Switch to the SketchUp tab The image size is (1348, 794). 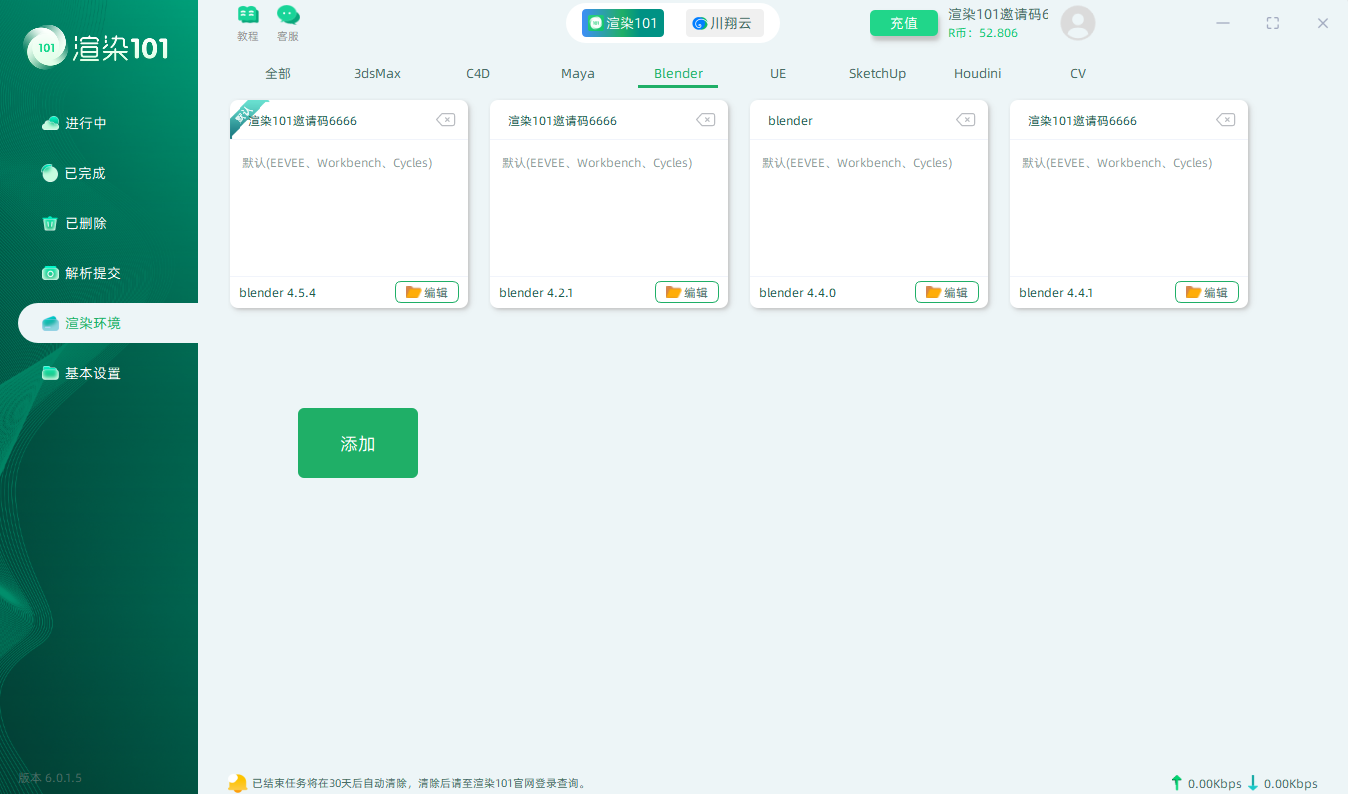(x=877, y=74)
